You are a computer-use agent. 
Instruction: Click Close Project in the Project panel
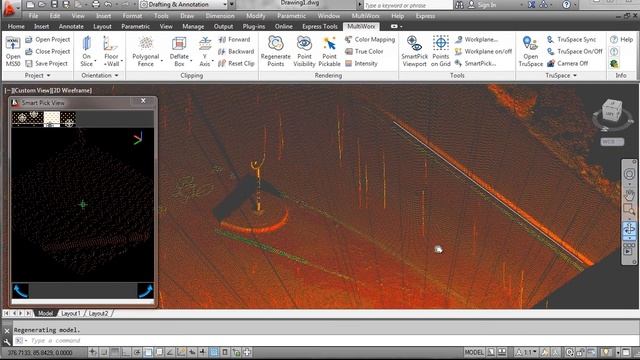pos(48,51)
